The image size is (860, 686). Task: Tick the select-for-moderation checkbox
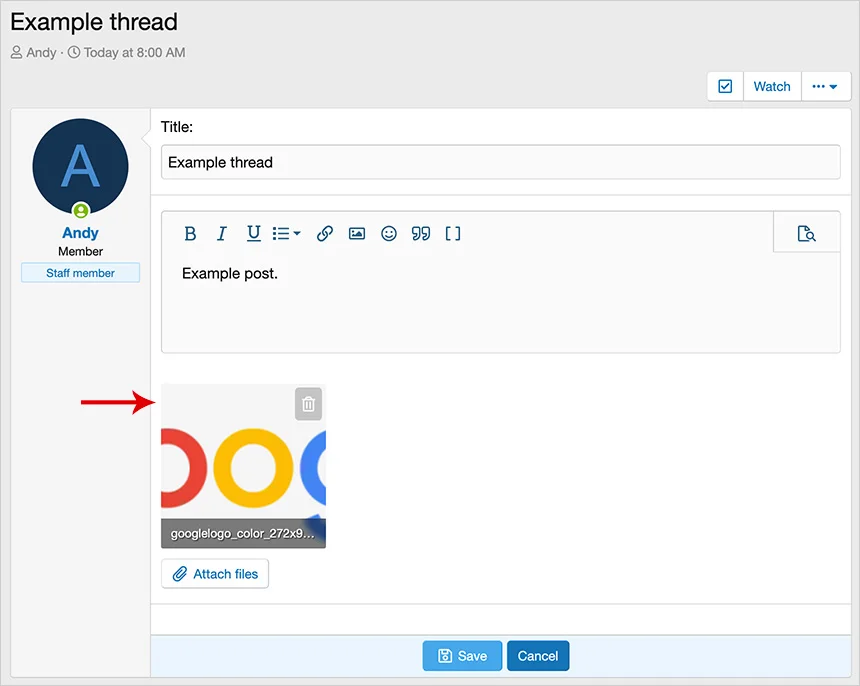pyautogui.click(x=725, y=87)
